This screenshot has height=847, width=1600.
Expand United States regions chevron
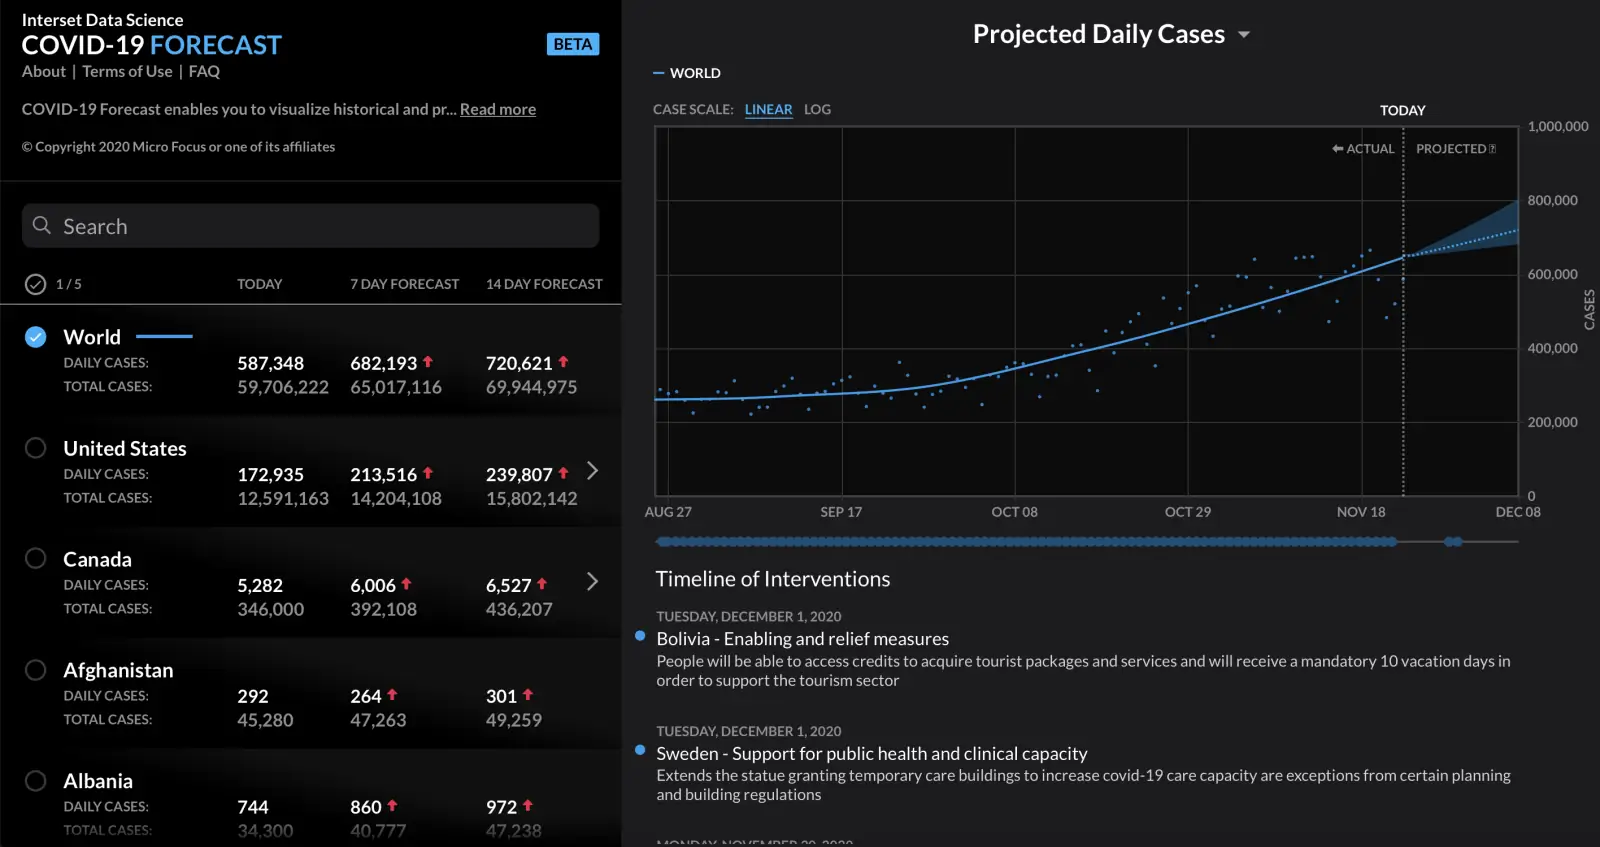tap(592, 471)
